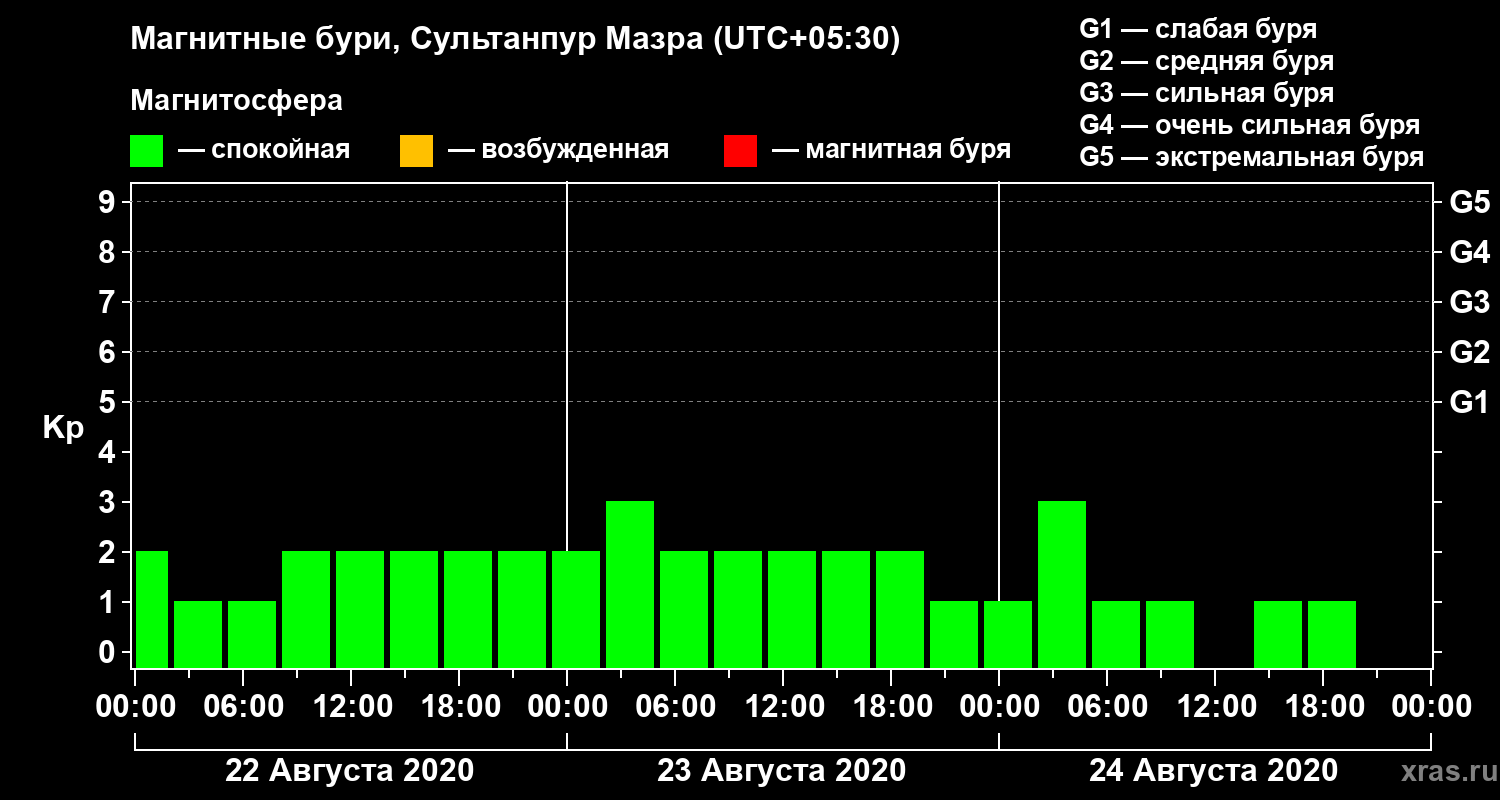
Task: Click the 'G1 — слабая буря' description
Action: tap(1198, 29)
